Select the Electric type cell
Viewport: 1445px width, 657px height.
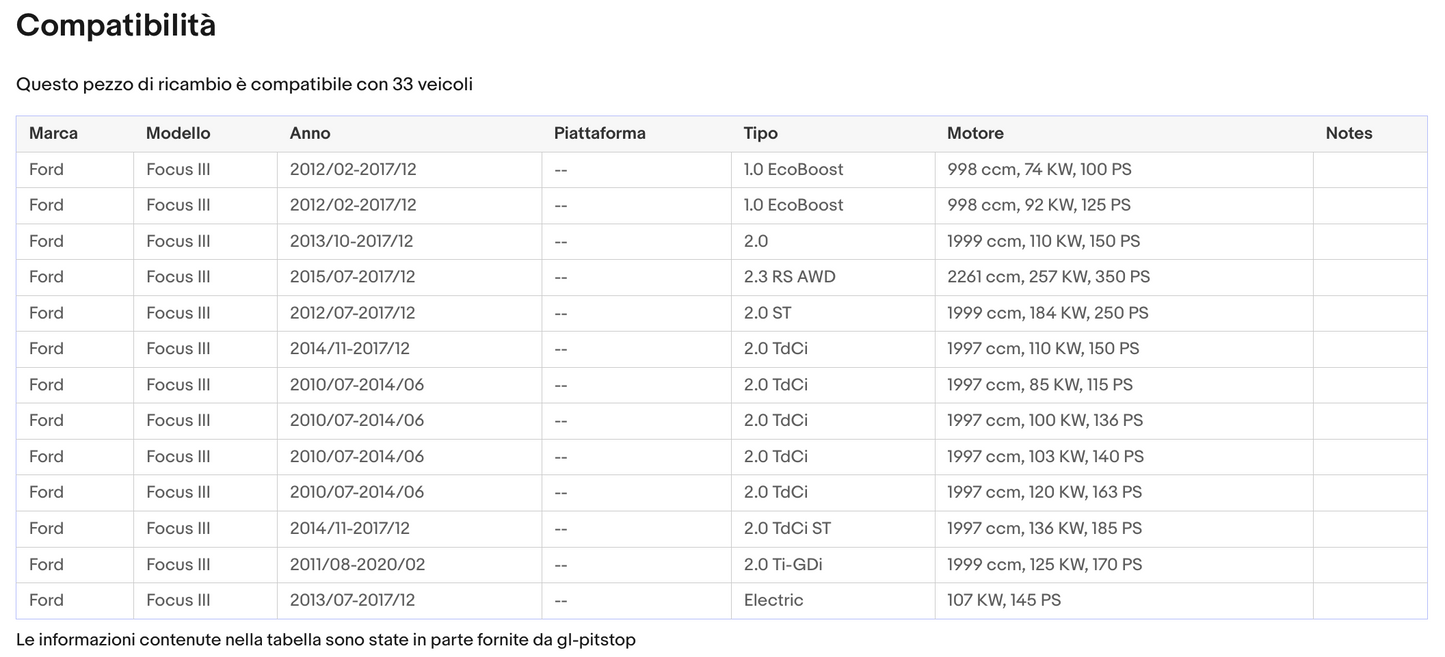pos(773,600)
